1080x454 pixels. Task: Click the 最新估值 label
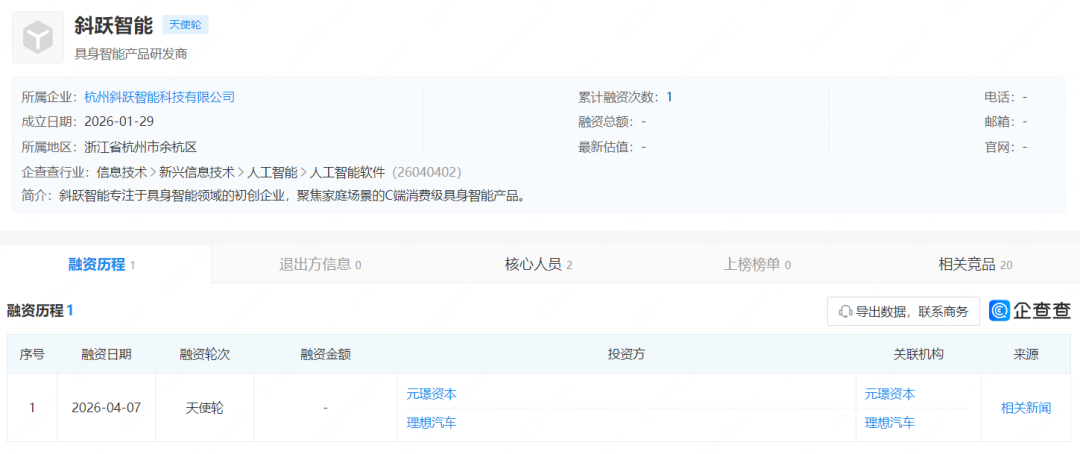(x=606, y=147)
